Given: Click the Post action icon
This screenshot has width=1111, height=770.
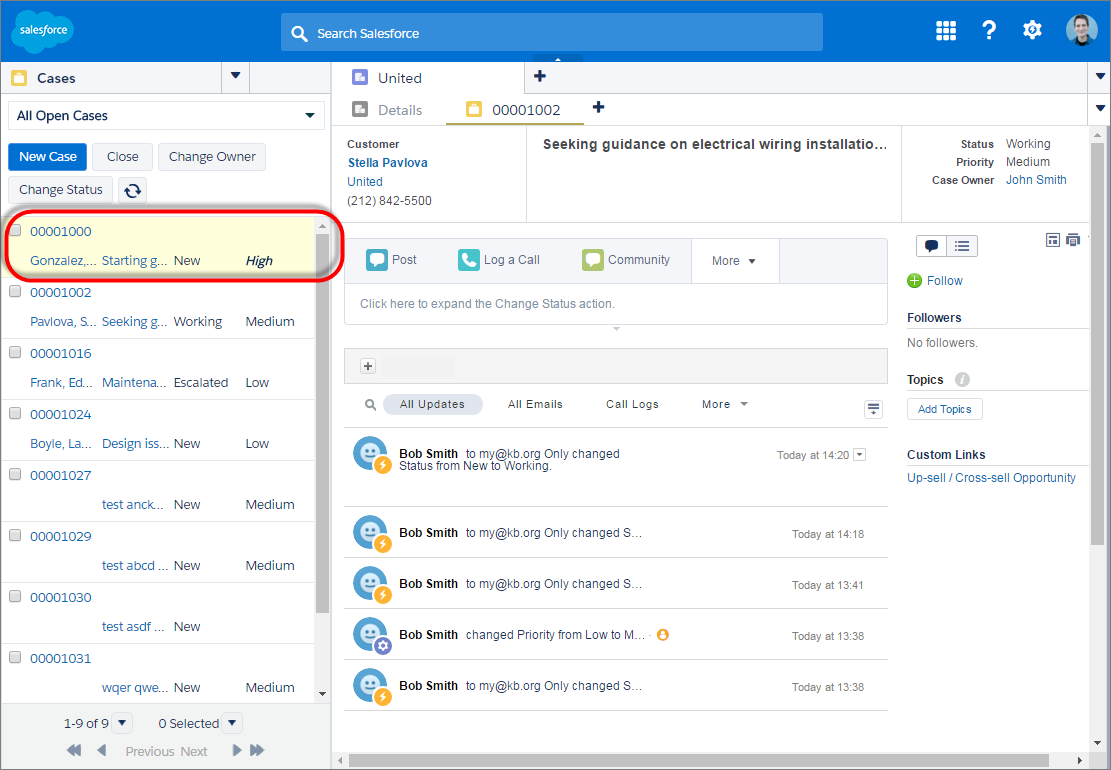Looking at the screenshot, I should [376, 260].
